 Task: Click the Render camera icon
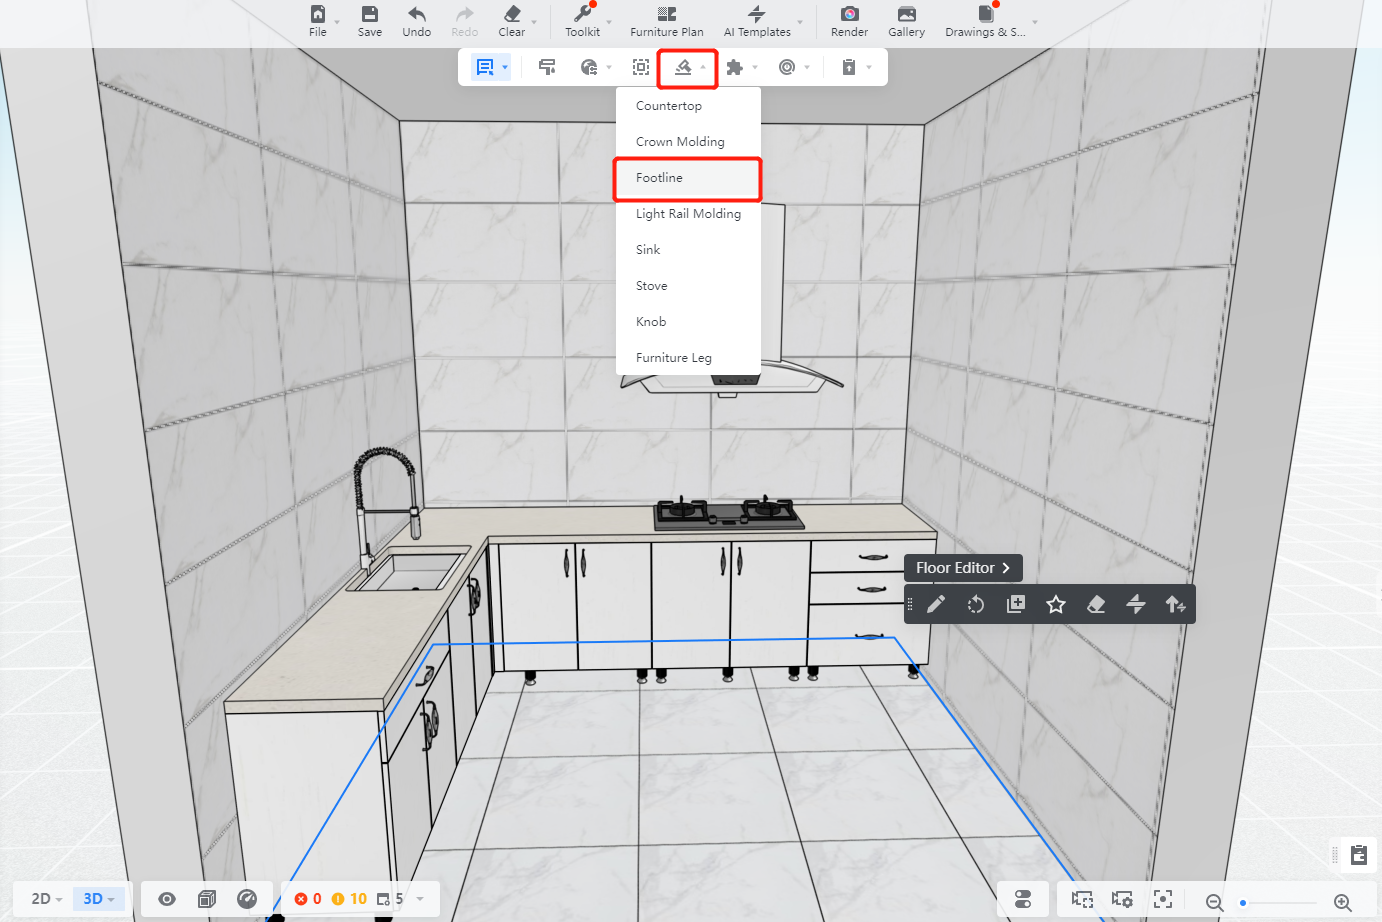click(x=849, y=14)
